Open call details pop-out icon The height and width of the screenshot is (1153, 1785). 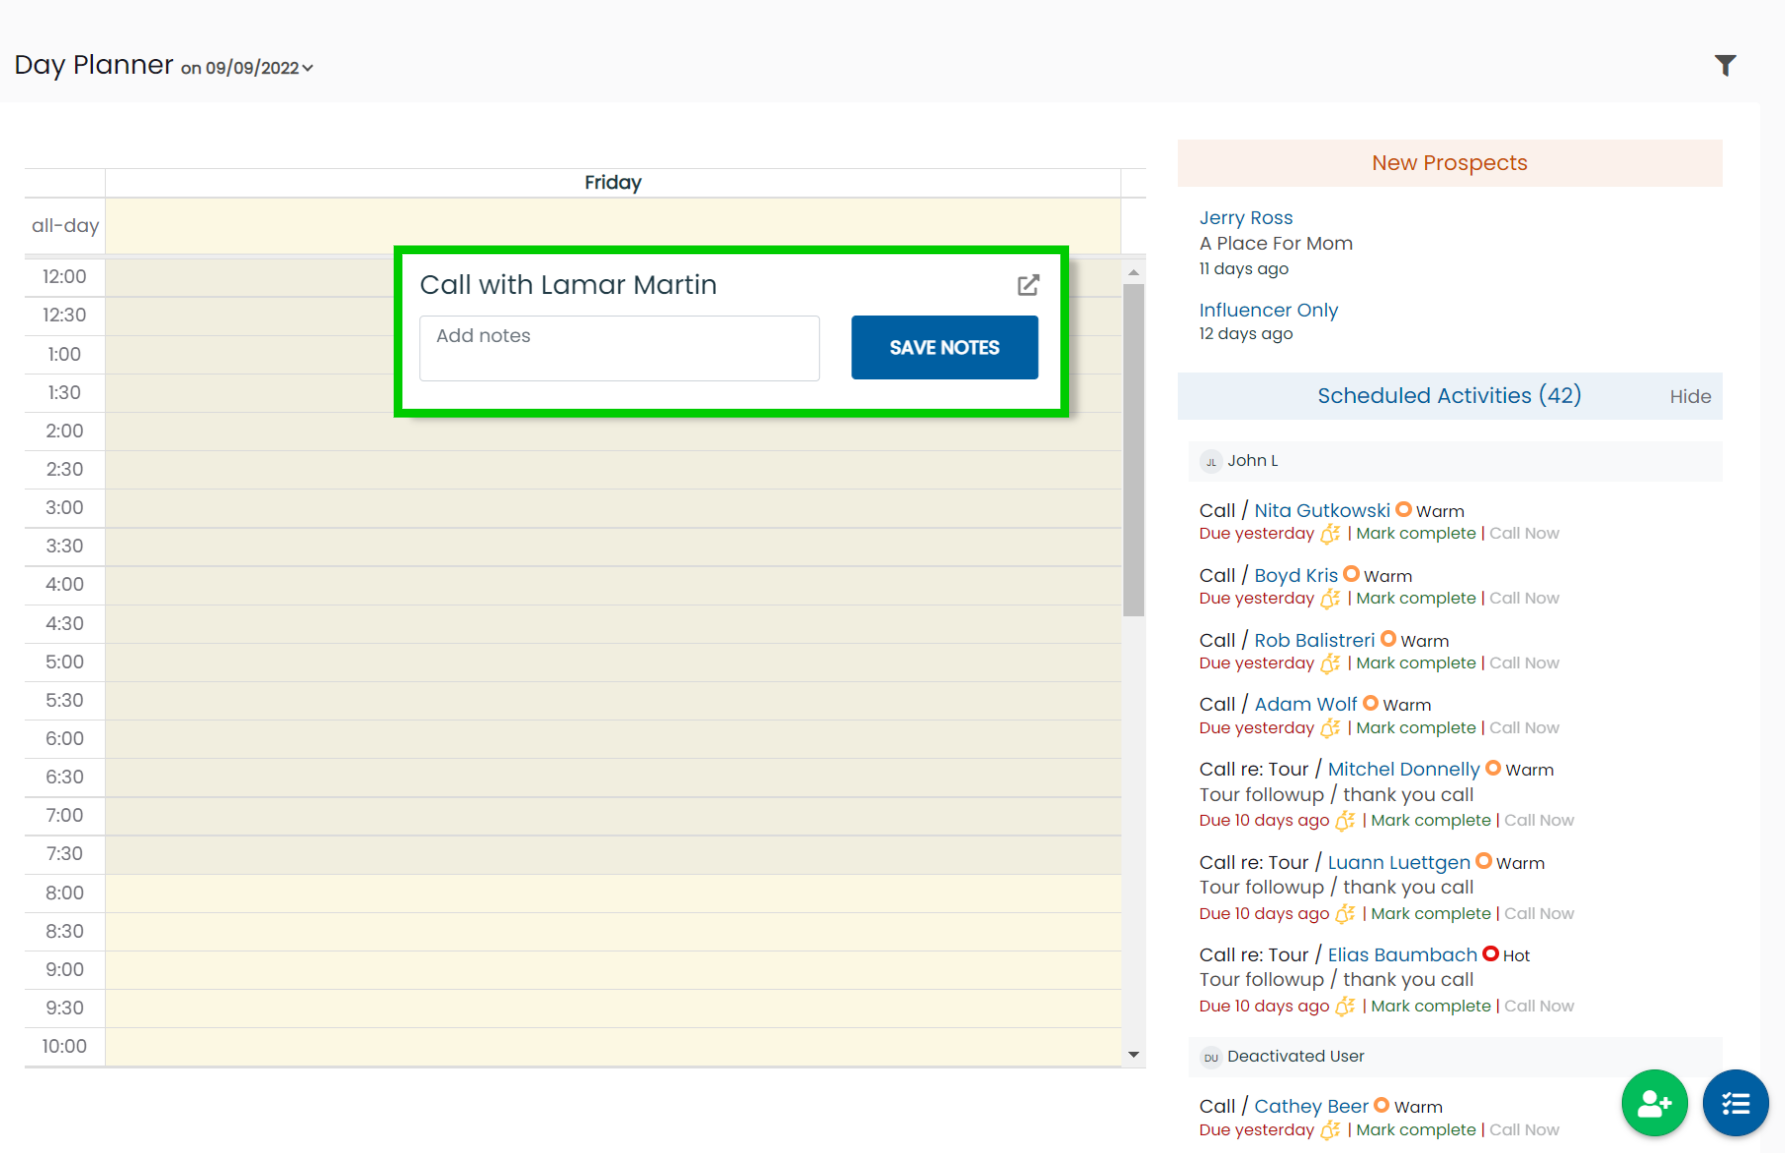point(1028,285)
